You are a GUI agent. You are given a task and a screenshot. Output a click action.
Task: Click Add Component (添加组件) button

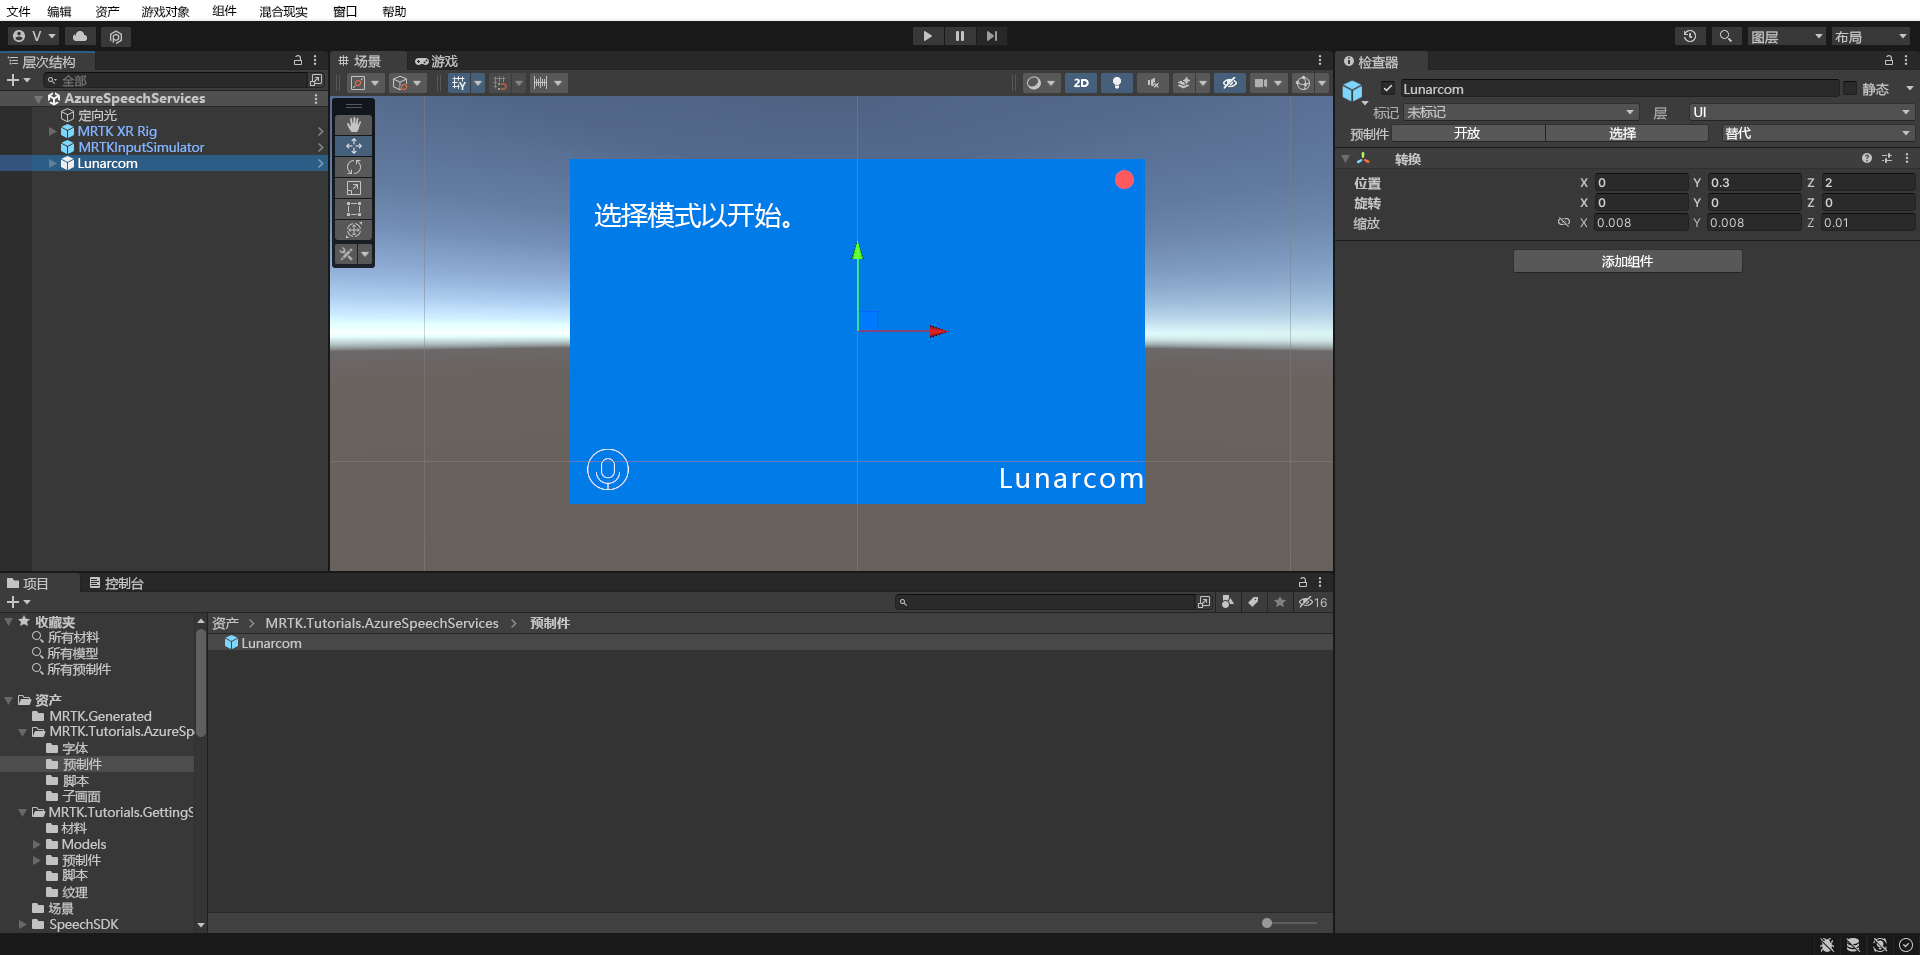pyautogui.click(x=1627, y=261)
